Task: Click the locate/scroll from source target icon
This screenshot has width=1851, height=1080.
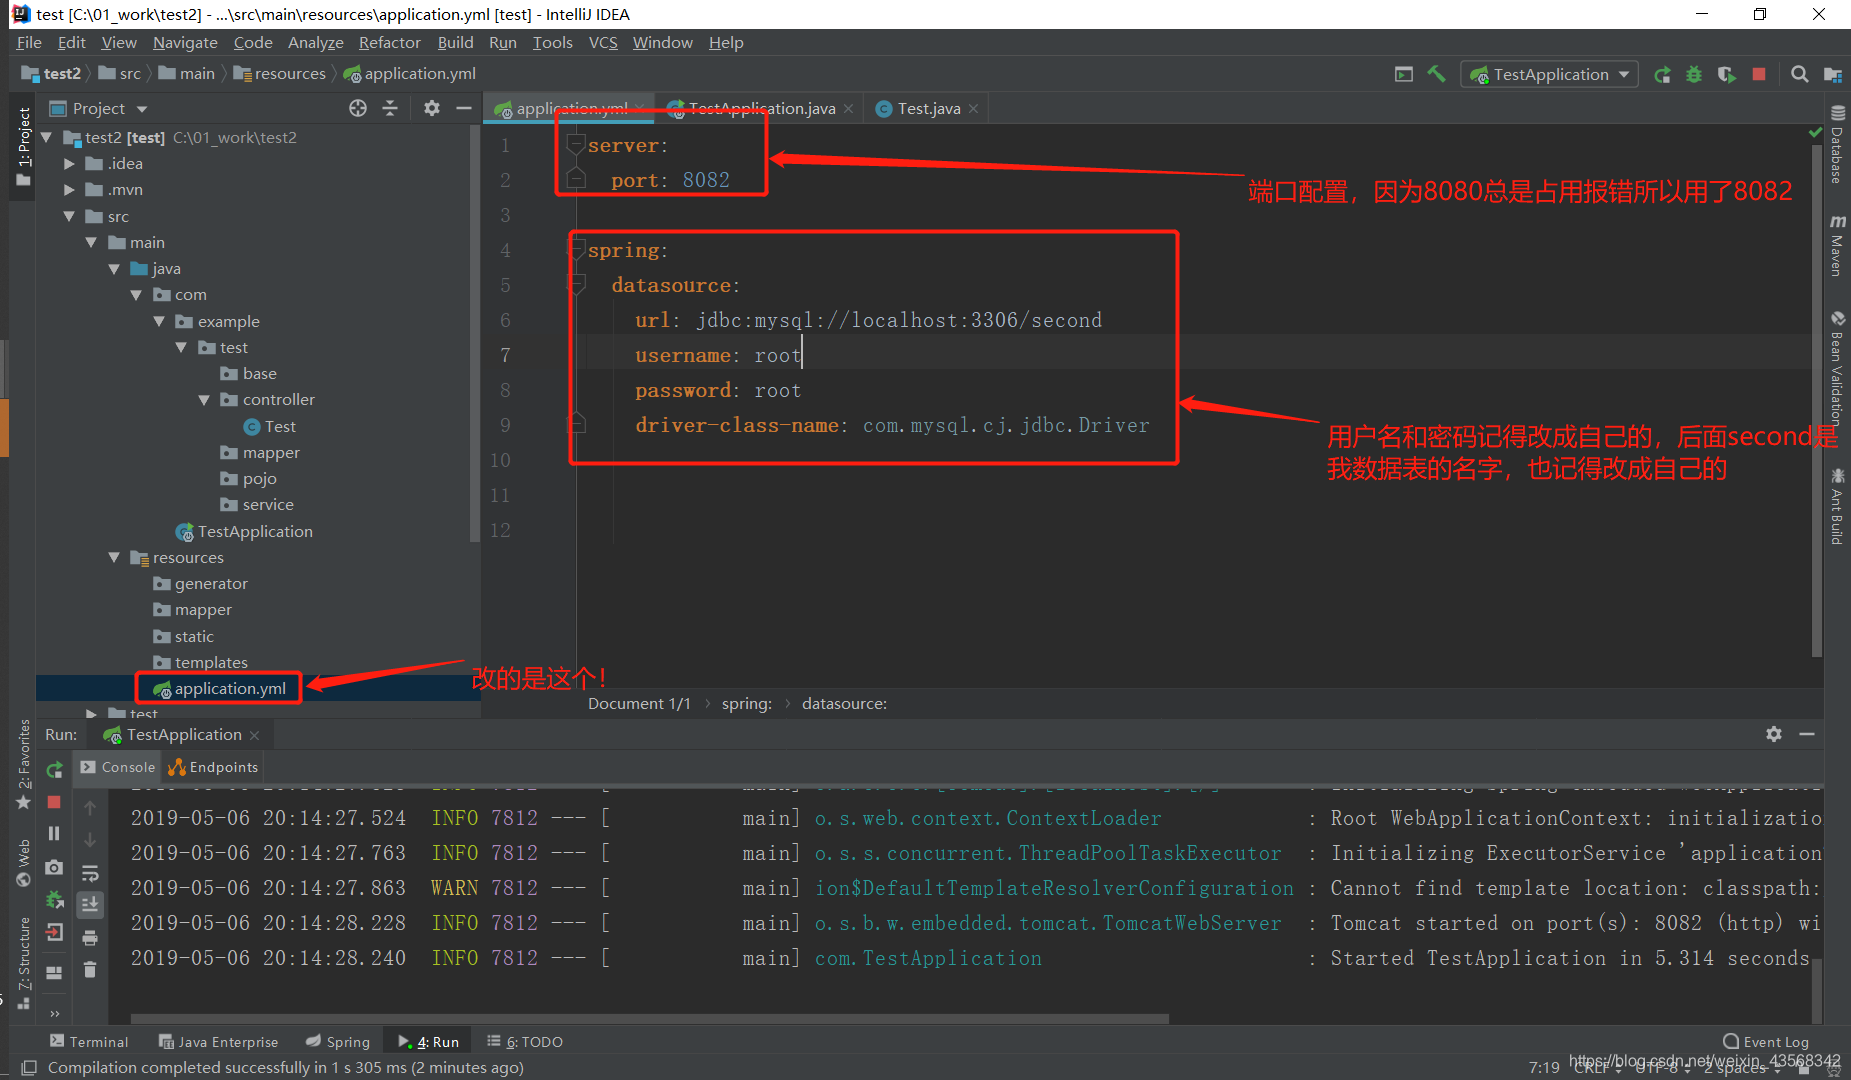Action: click(358, 108)
